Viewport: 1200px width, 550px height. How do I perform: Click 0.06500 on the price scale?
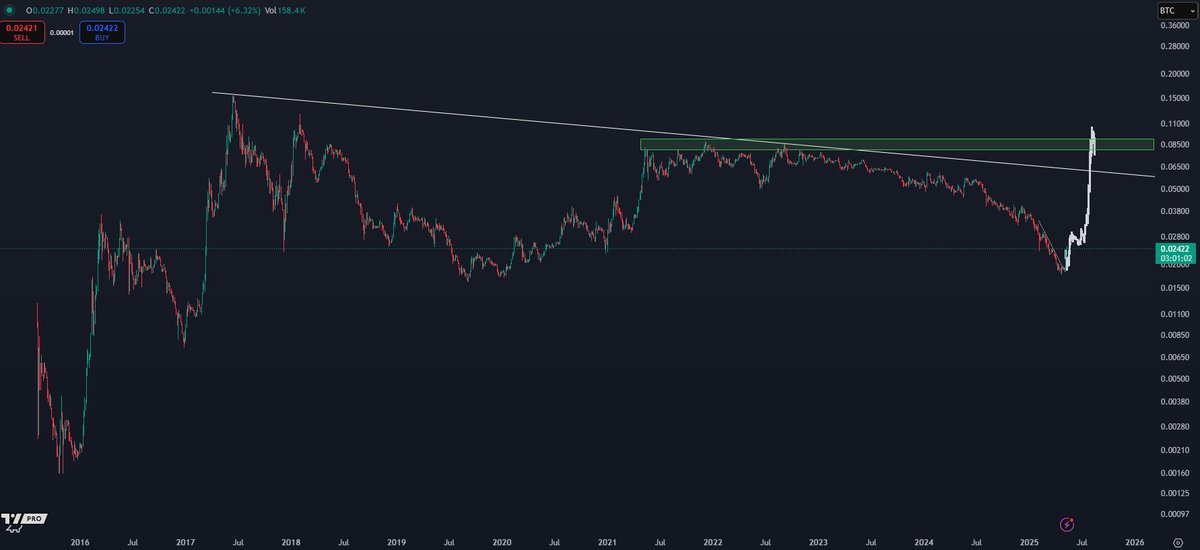click(1173, 166)
